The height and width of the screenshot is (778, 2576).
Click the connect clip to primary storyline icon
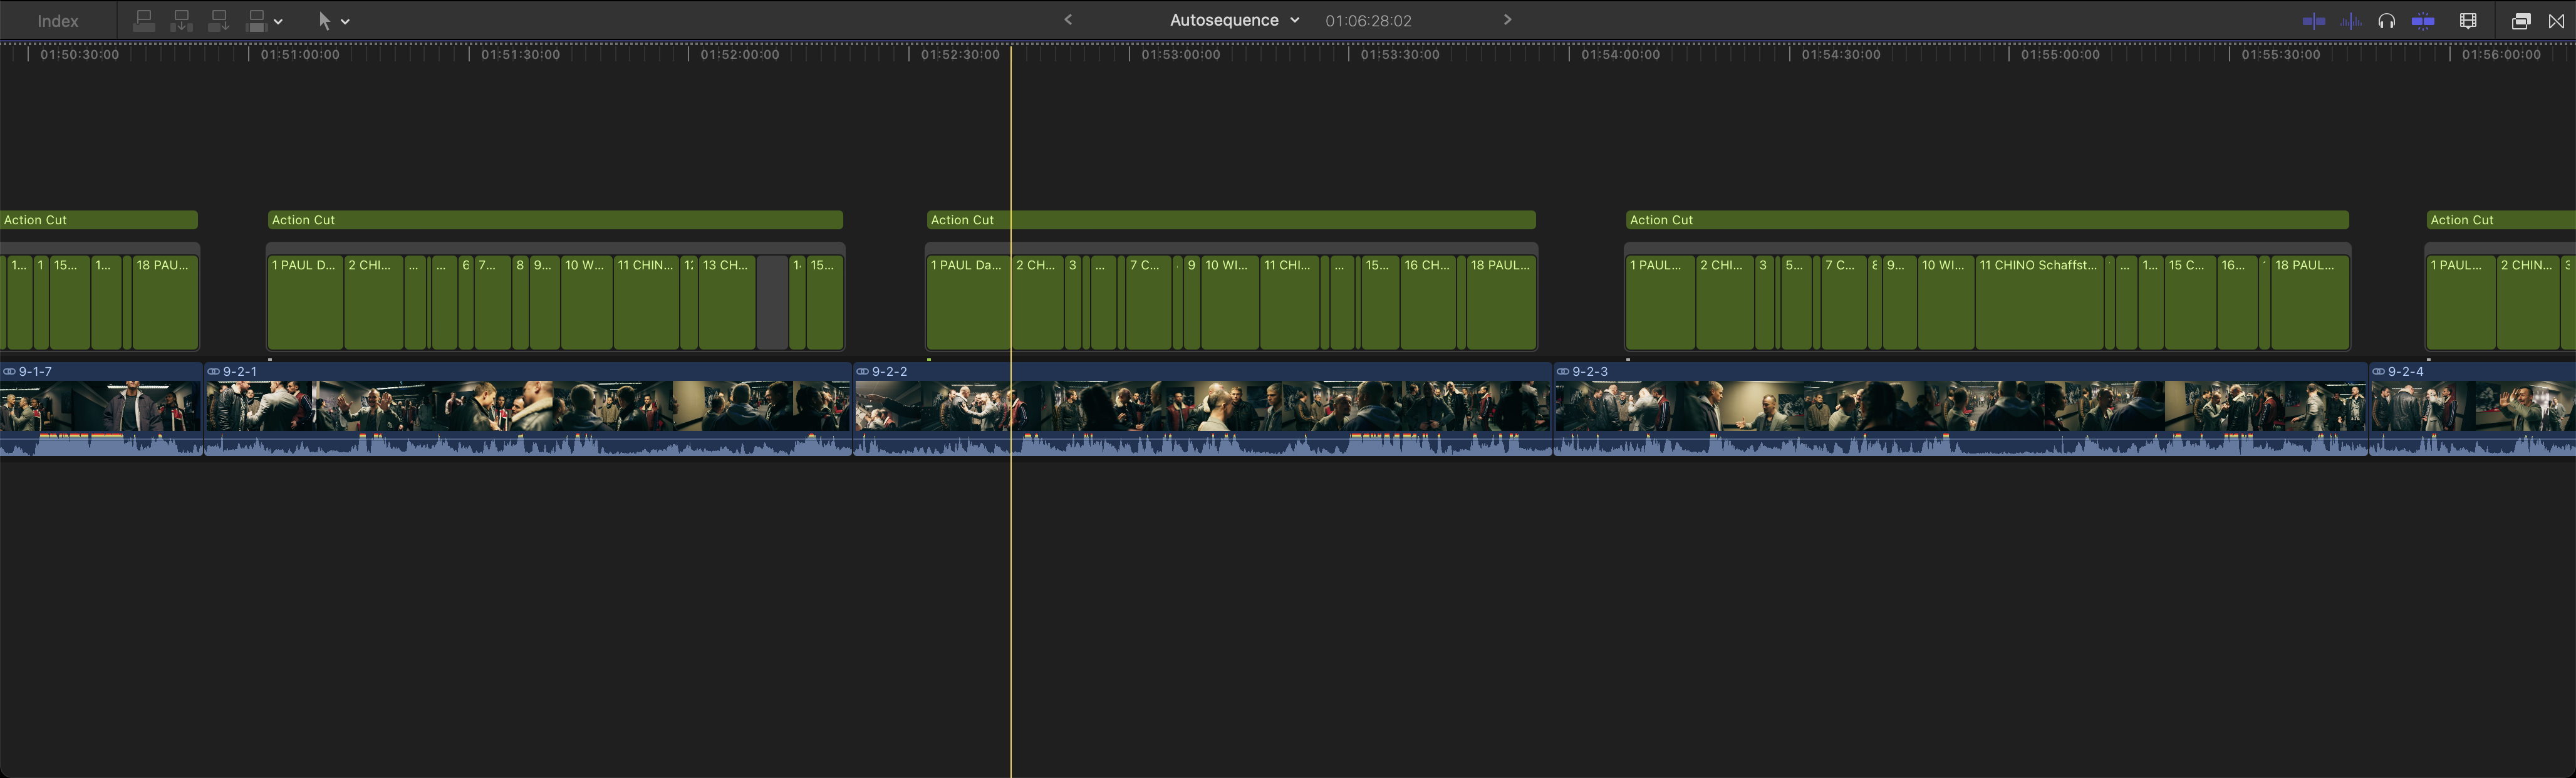(x=144, y=21)
